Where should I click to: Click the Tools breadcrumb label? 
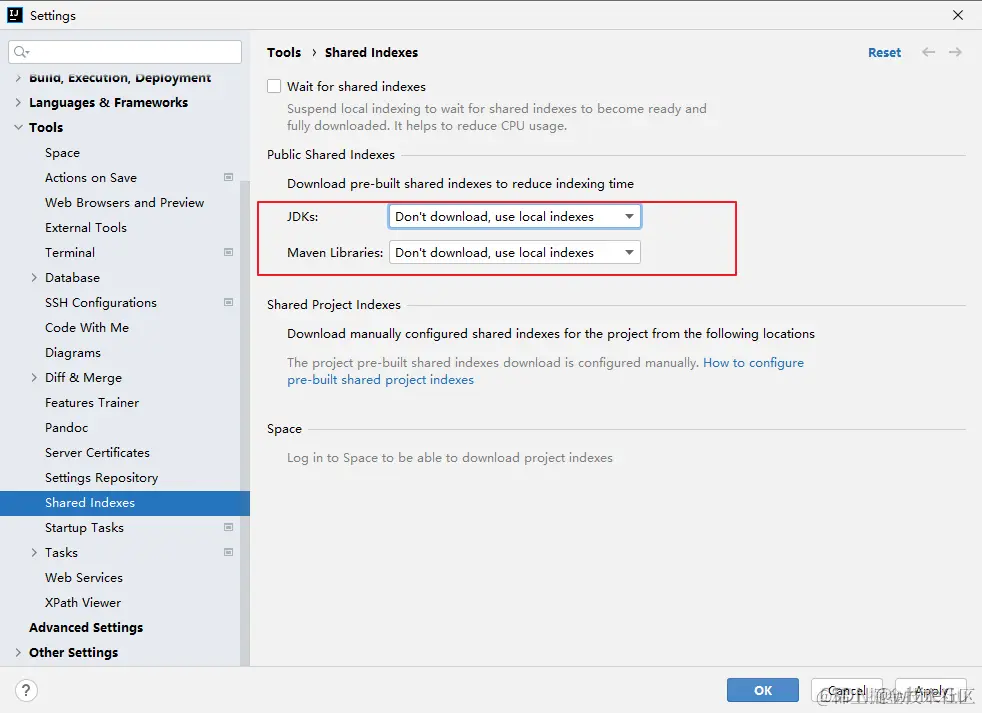[284, 53]
